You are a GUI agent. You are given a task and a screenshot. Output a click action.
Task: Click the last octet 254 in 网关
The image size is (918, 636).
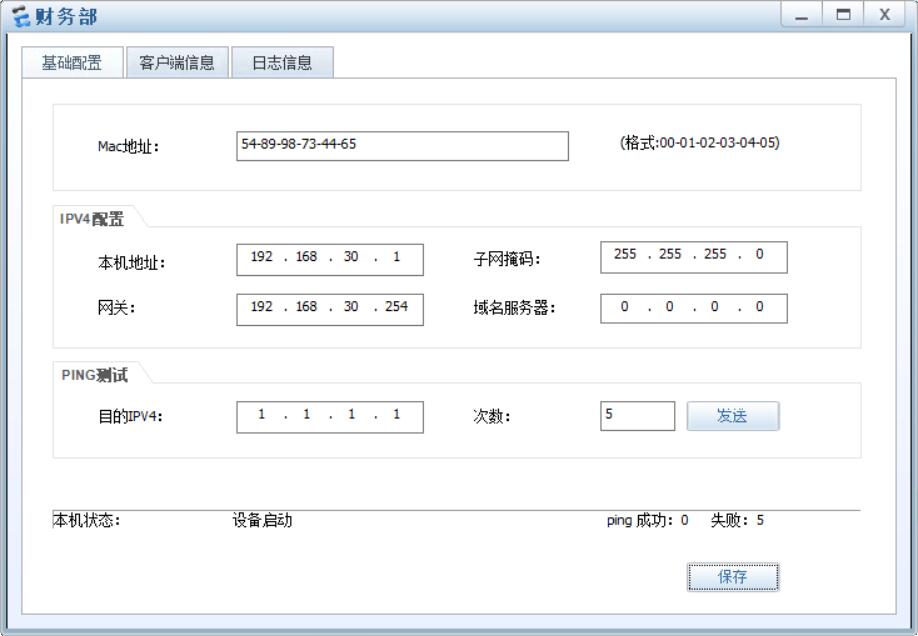(x=396, y=306)
